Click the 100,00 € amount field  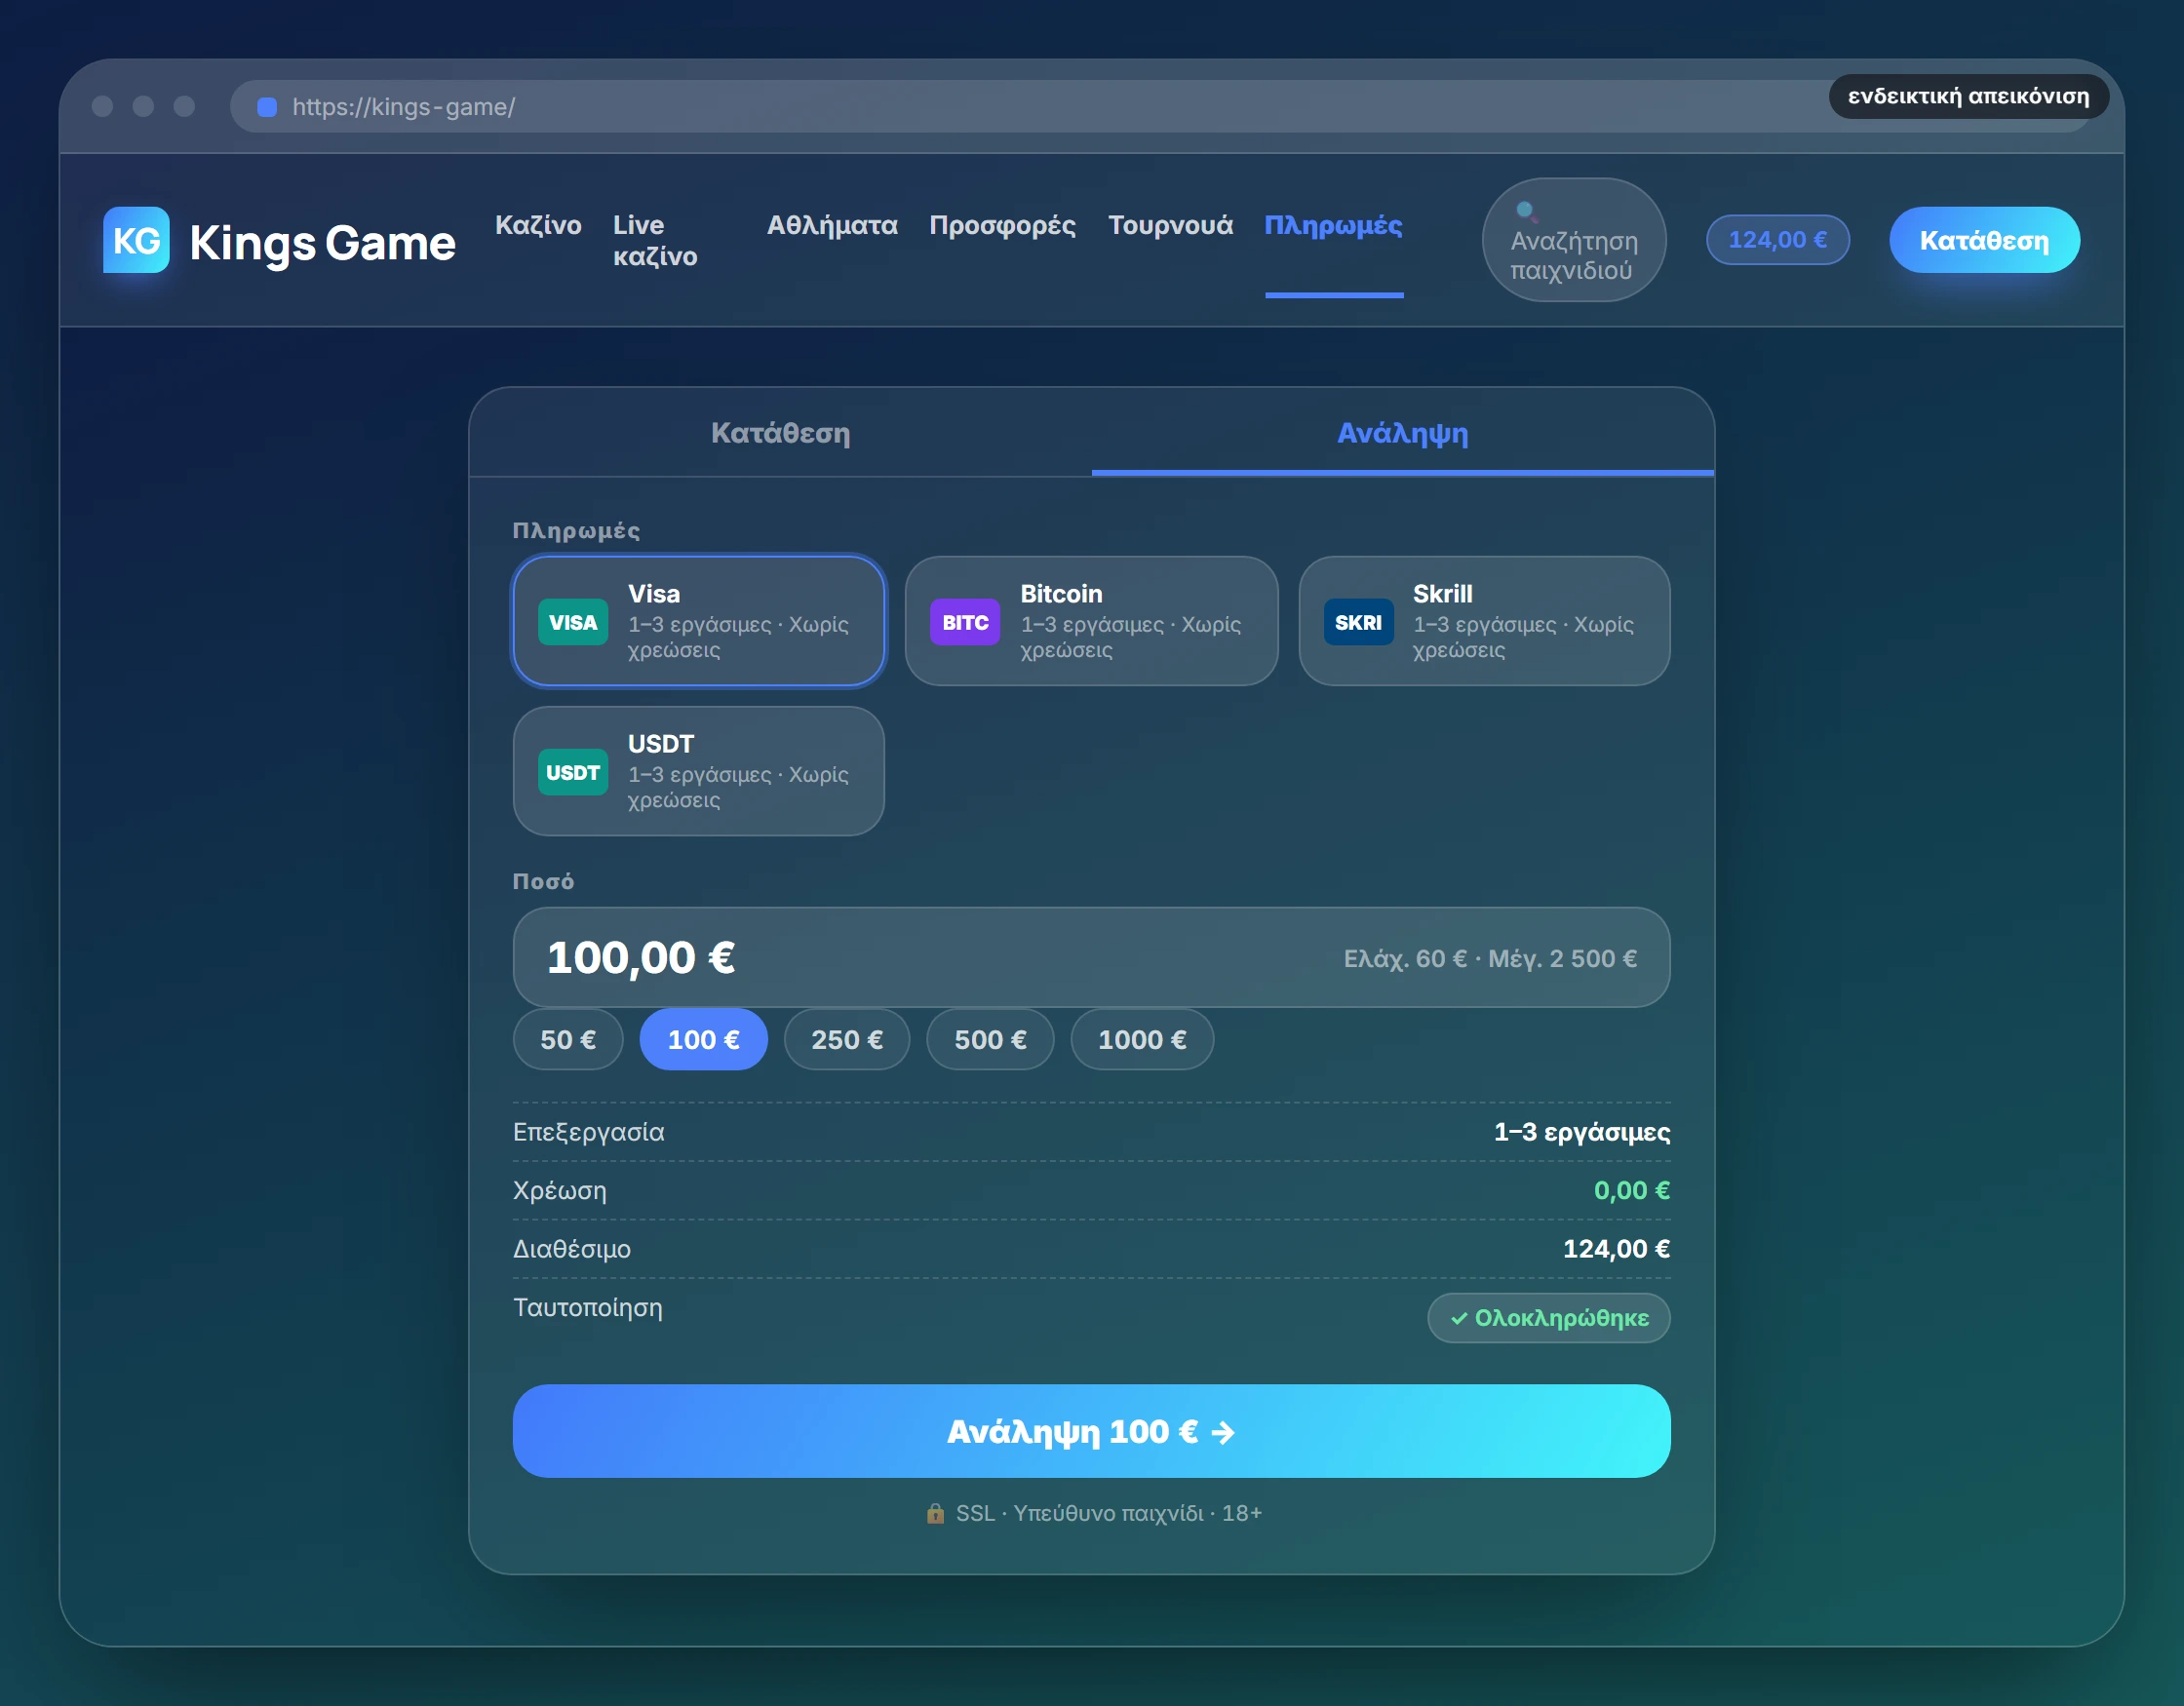[x=1091, y=957]
